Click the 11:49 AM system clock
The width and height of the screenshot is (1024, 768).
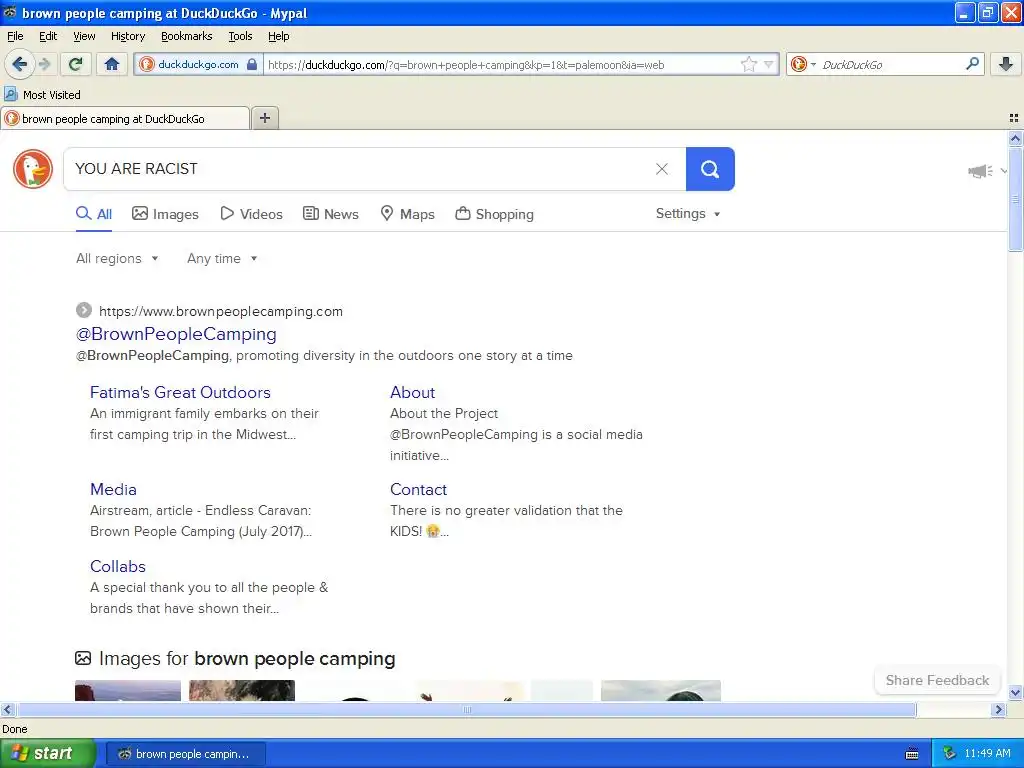pyautogui.click(x=987, y=754)
